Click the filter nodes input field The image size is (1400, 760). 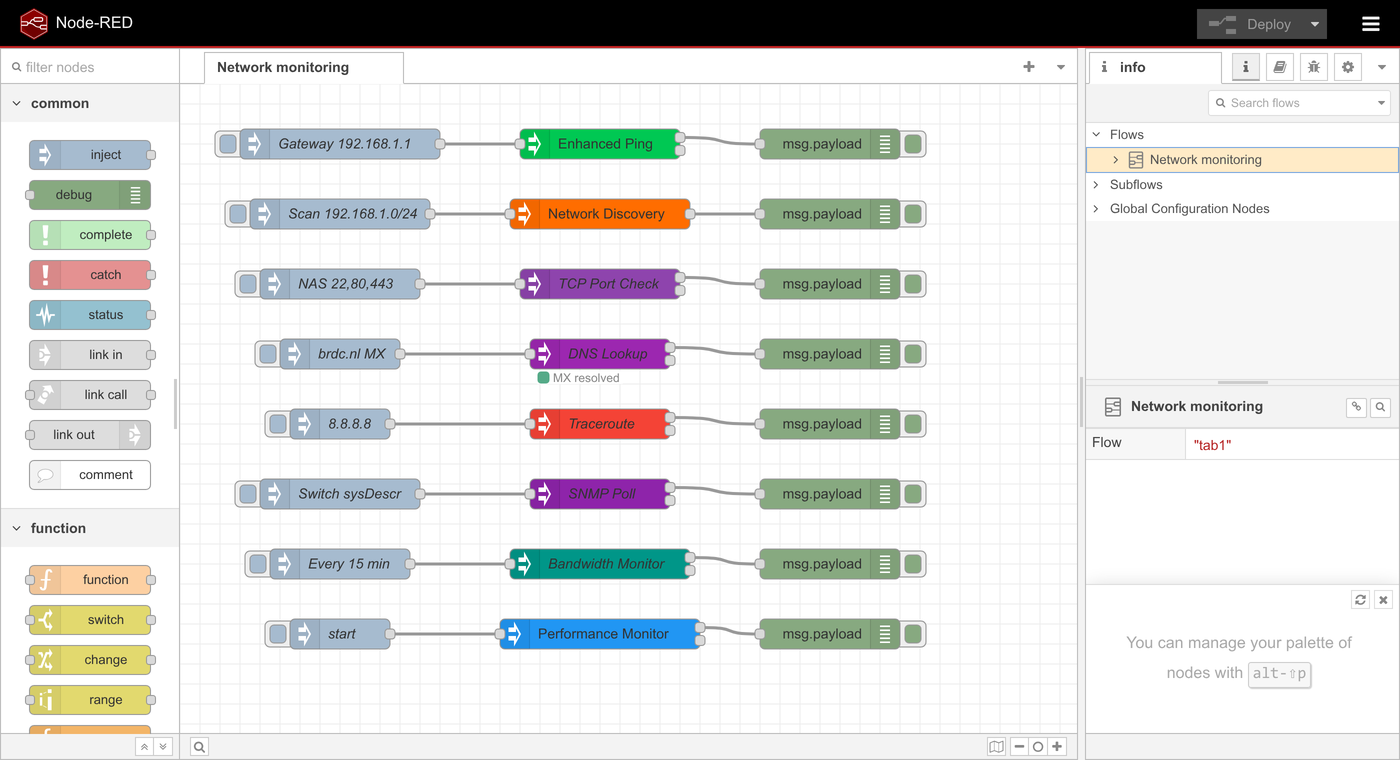(90, 67)
